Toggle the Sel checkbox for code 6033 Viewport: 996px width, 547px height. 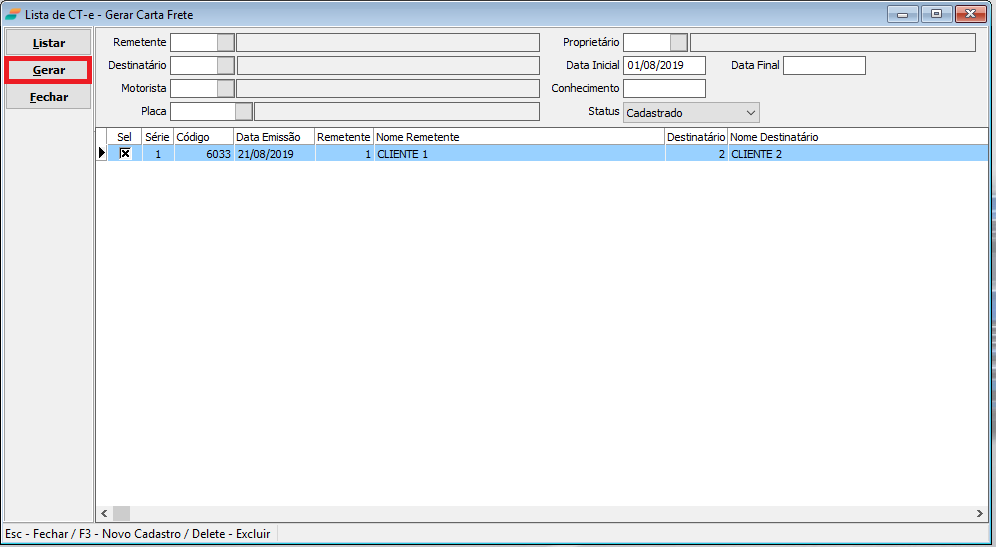tap(125, 153)
